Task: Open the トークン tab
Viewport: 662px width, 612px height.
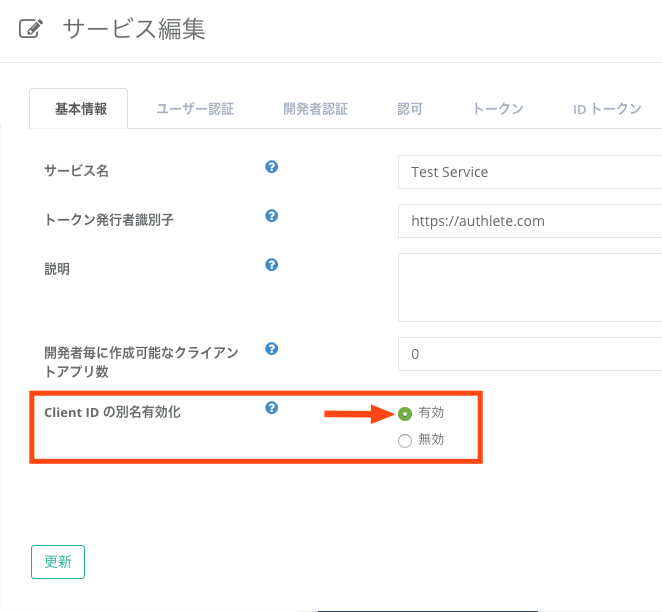Action: click(x=498, y=109)
